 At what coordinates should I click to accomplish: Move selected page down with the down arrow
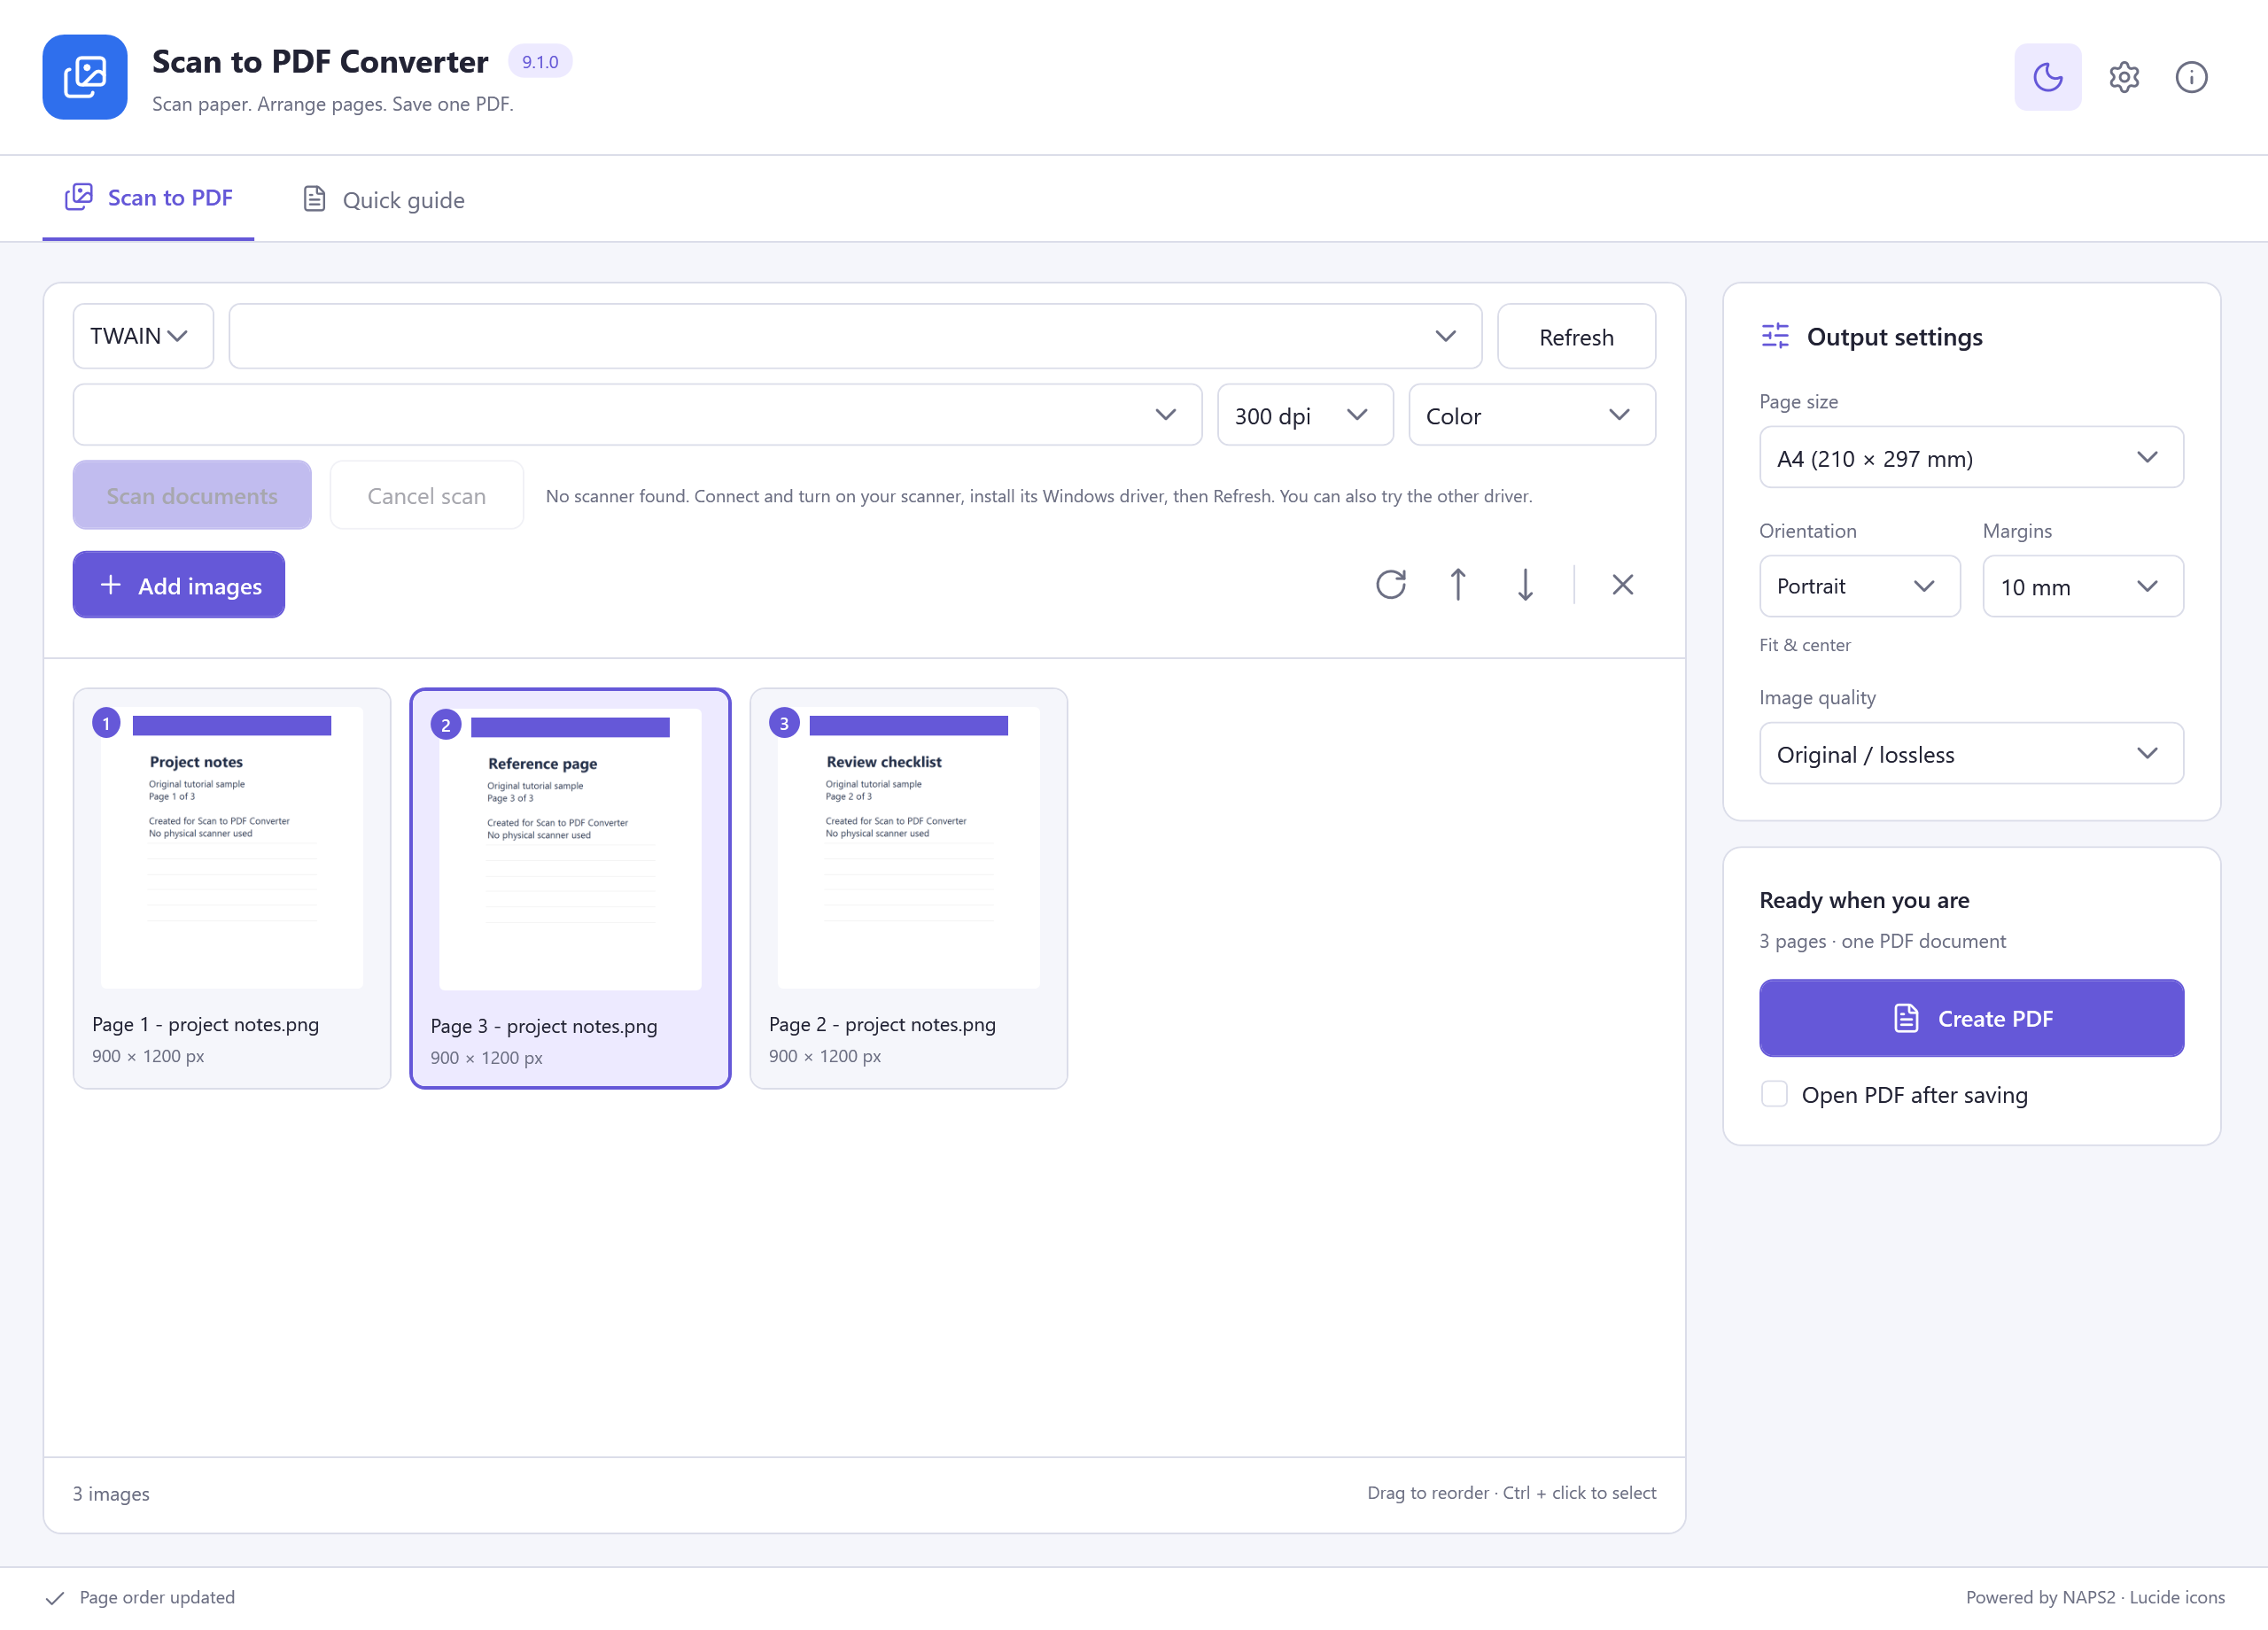pyautogui.click(x=1524, y=584)
